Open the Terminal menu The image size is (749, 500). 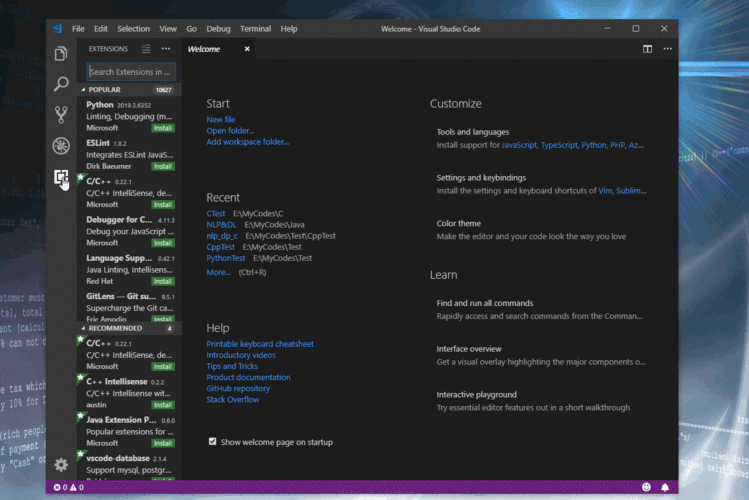255,29
